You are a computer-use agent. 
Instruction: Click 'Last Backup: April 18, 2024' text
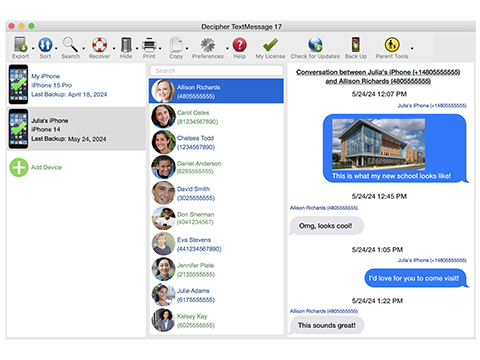69,94
